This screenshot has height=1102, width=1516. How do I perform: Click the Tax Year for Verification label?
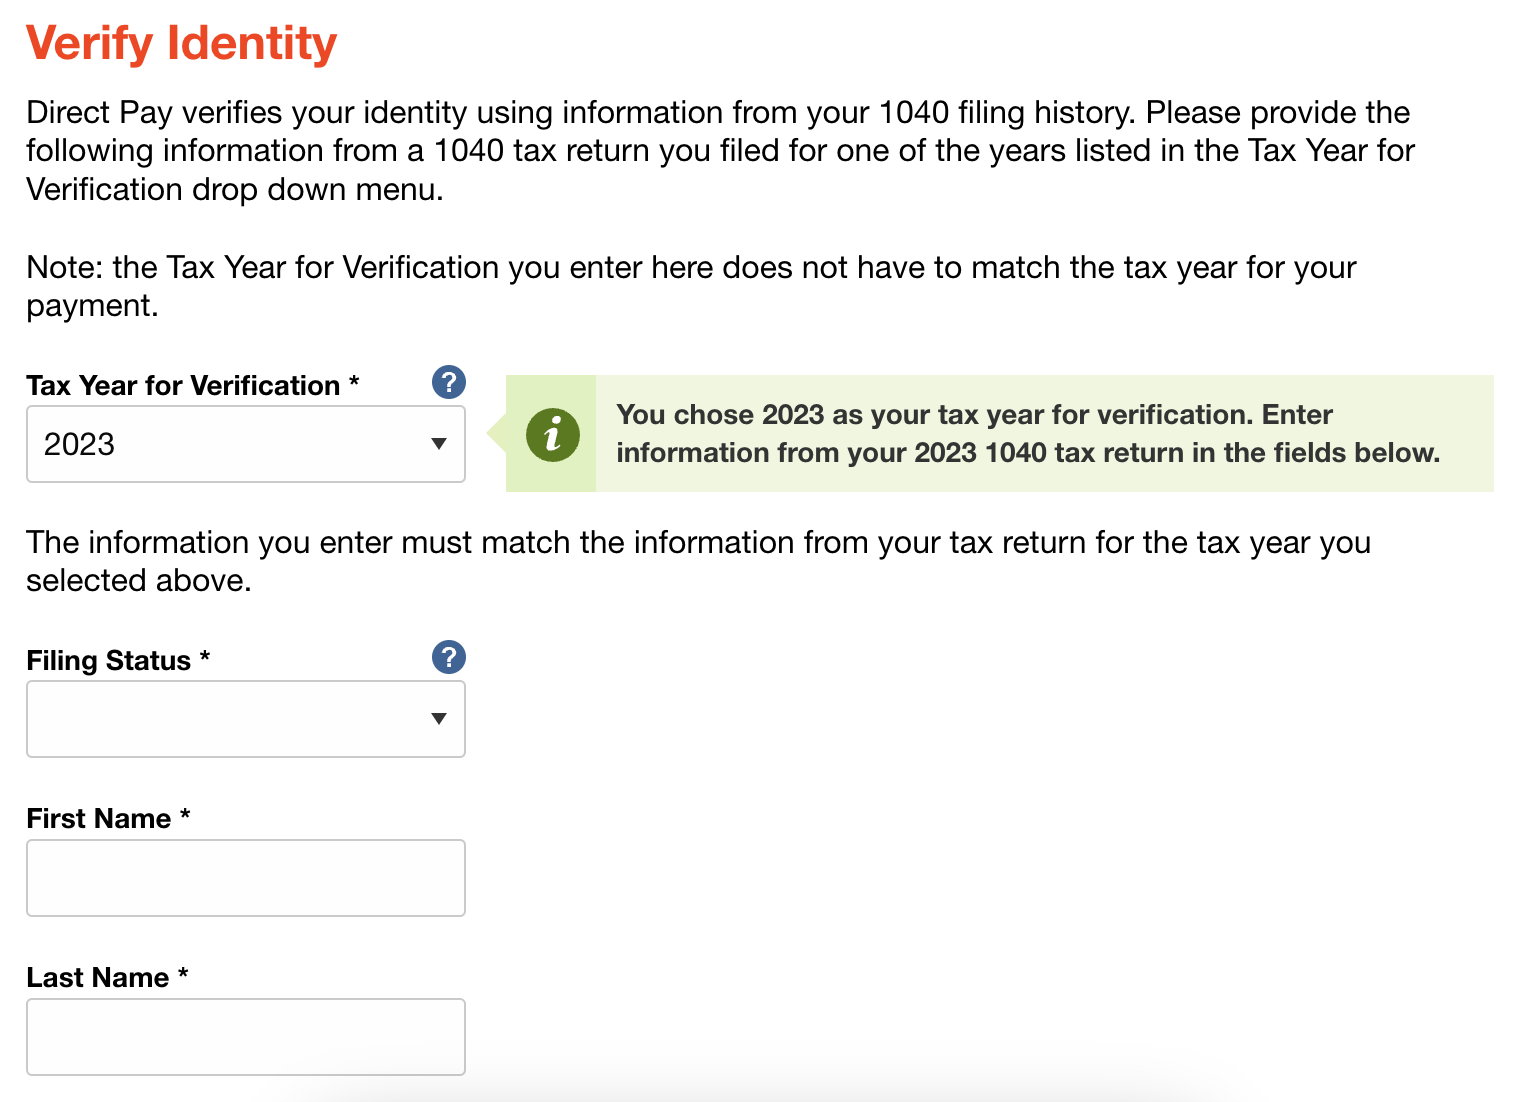(192, 384)
